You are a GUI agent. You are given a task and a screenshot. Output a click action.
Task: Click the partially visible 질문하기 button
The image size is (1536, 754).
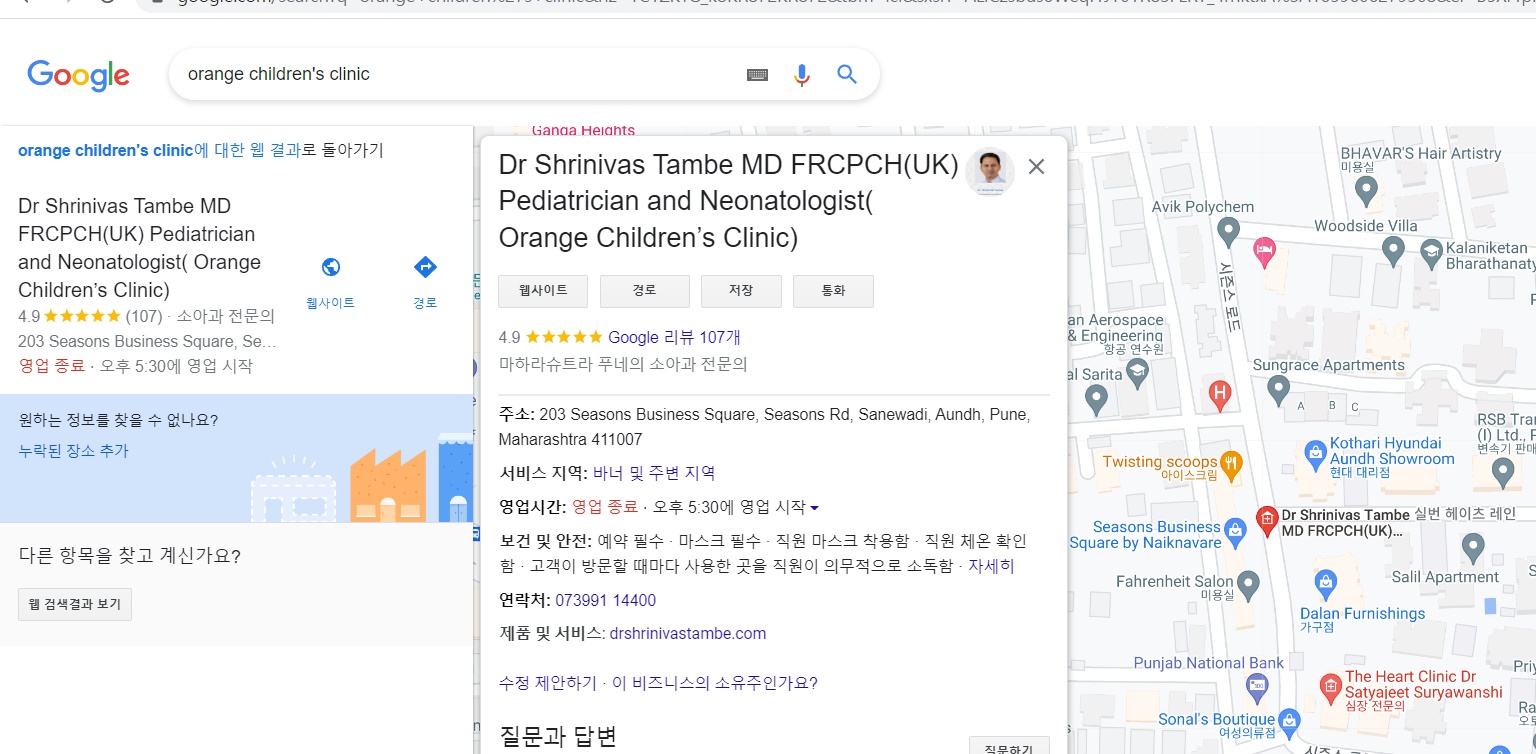click(x=1010, y=746)
